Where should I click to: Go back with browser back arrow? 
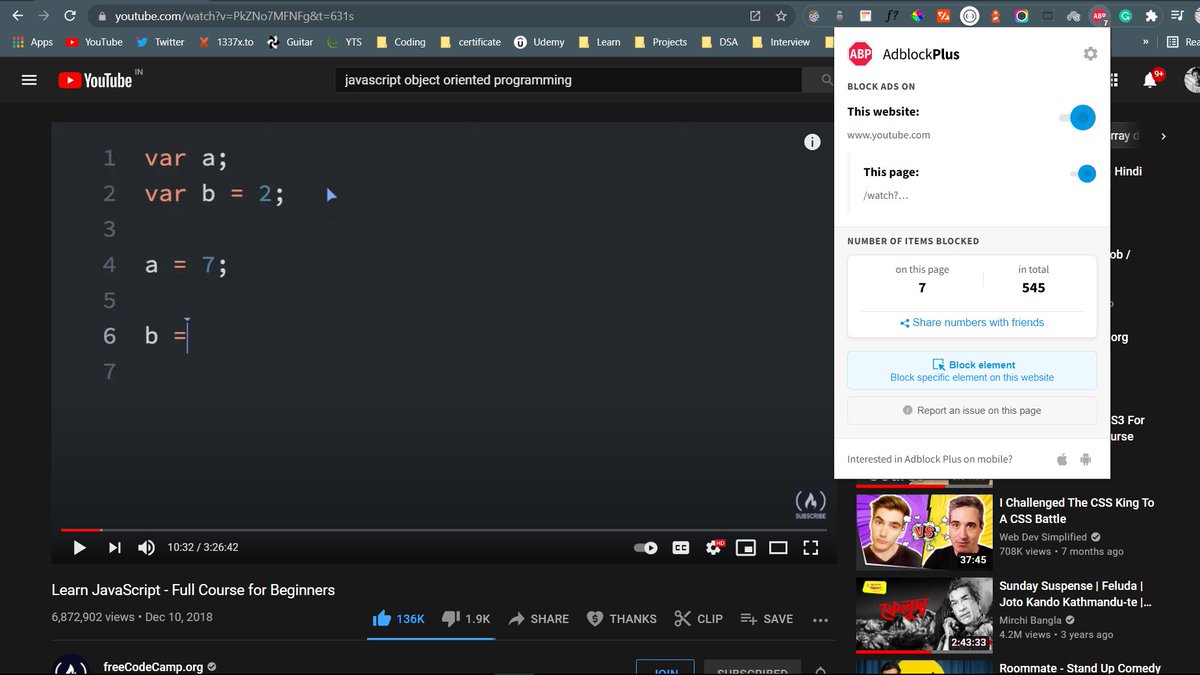(17, 16)
